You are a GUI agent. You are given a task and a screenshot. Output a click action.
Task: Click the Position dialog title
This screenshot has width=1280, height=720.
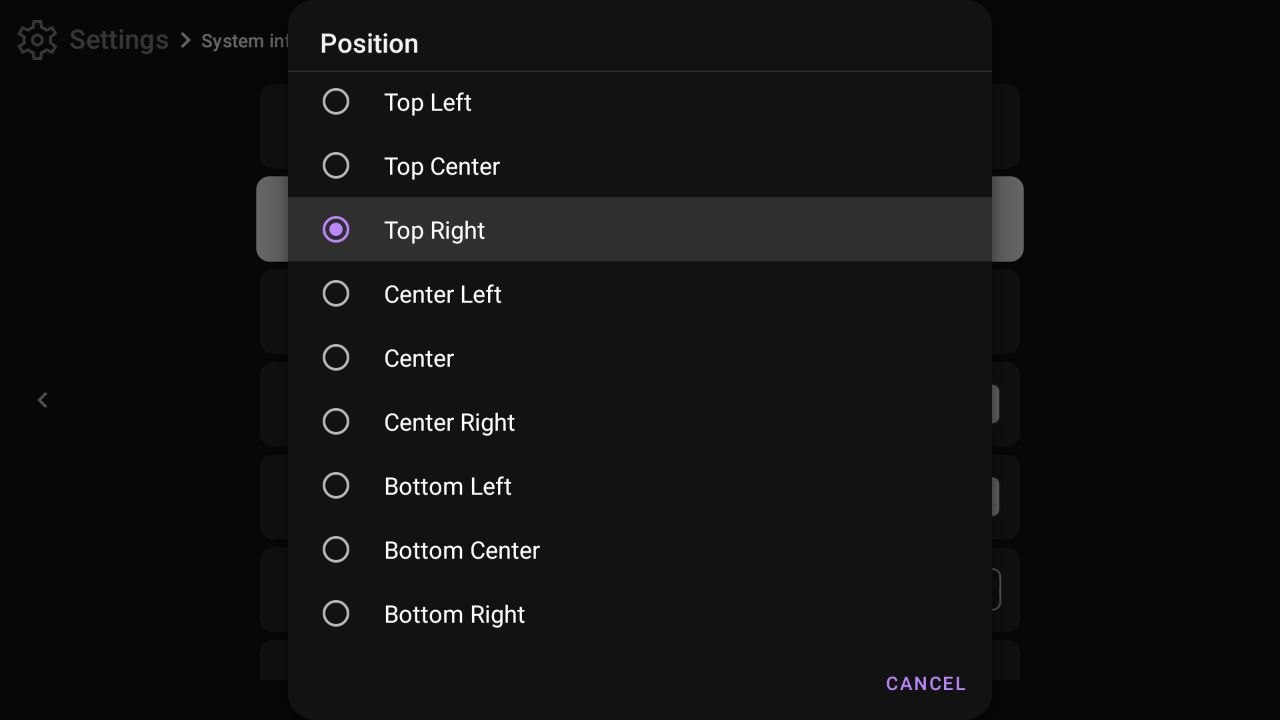[369, 43]
